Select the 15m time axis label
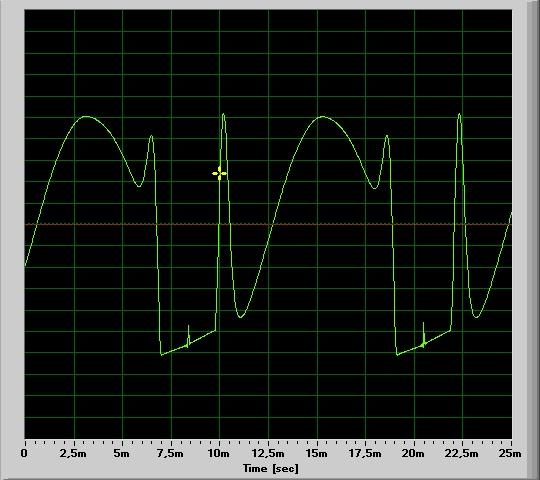Image resolution: width=540 pixels, height=480 pixels. point(316,453)
